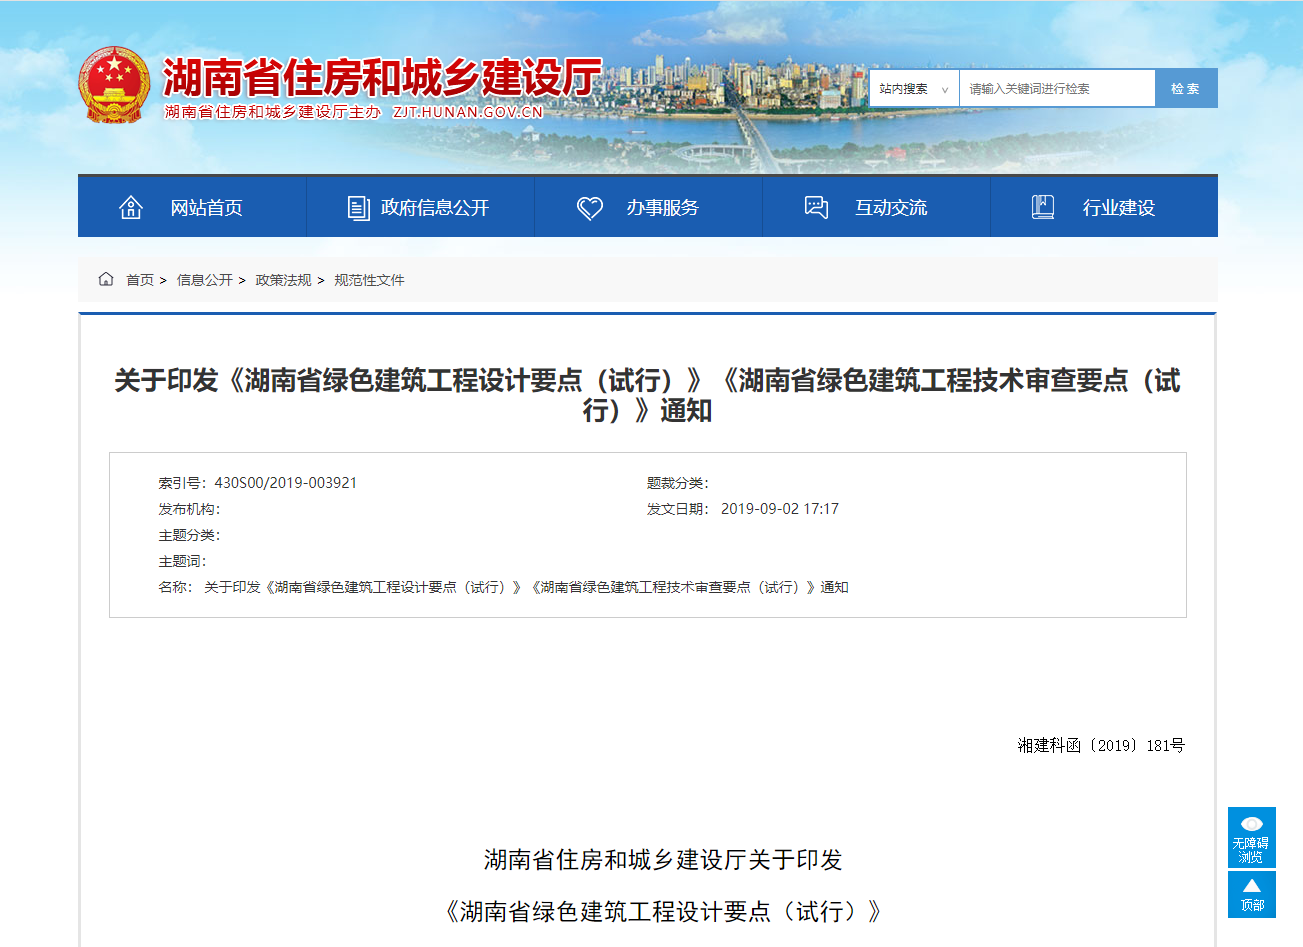Click the 政策法规 breadcrumb link
1303x947 pixels.
pyautogui.click(x=283, y=280)
